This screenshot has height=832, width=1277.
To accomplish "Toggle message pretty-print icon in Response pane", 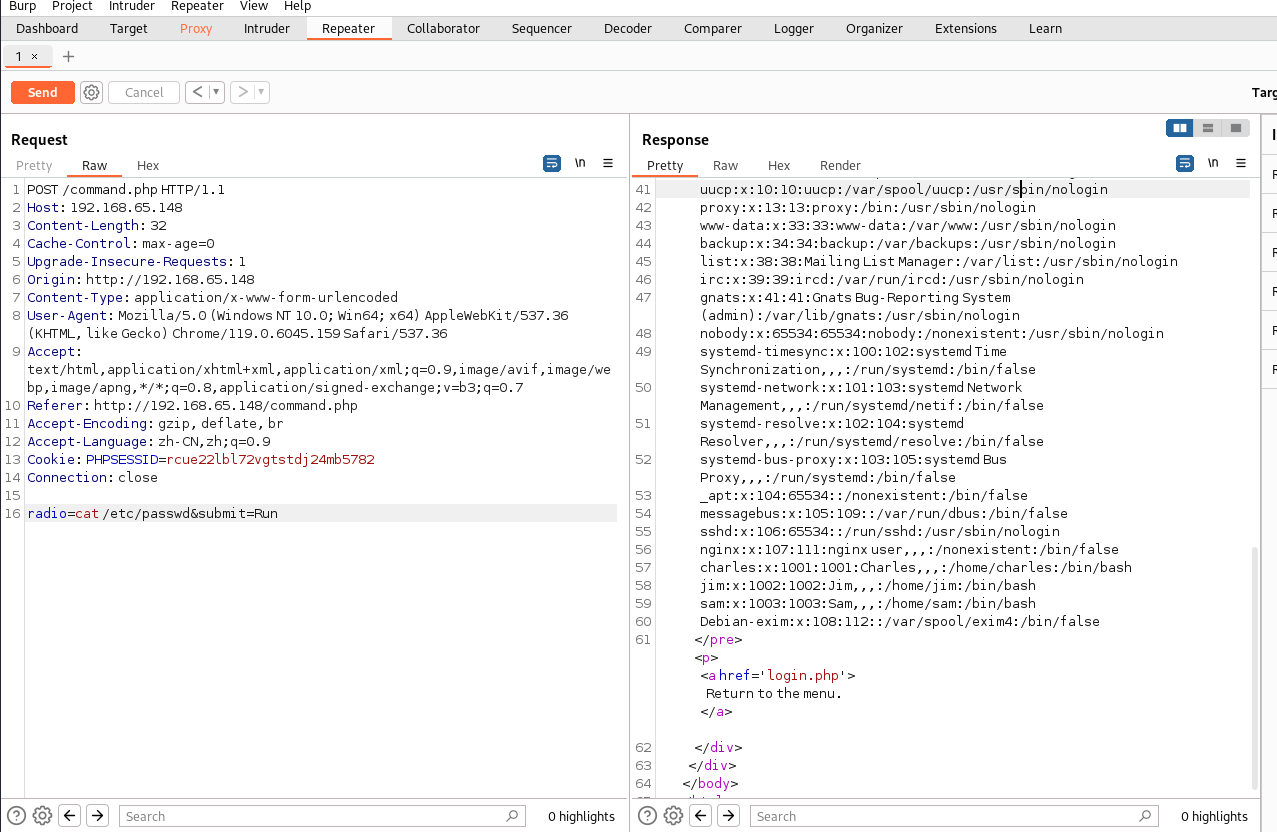I will [1185, 163].
